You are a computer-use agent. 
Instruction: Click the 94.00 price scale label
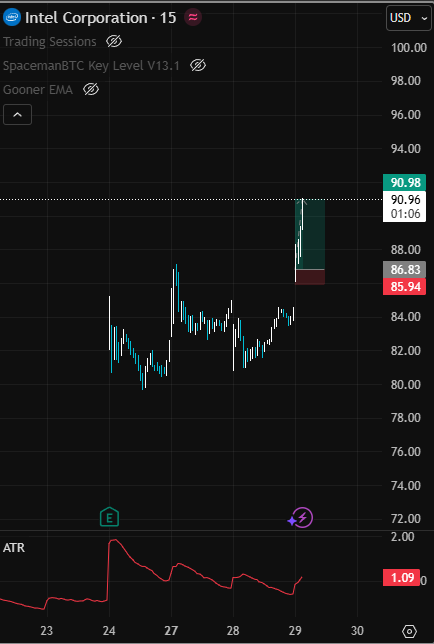click(x=406, y=148)
